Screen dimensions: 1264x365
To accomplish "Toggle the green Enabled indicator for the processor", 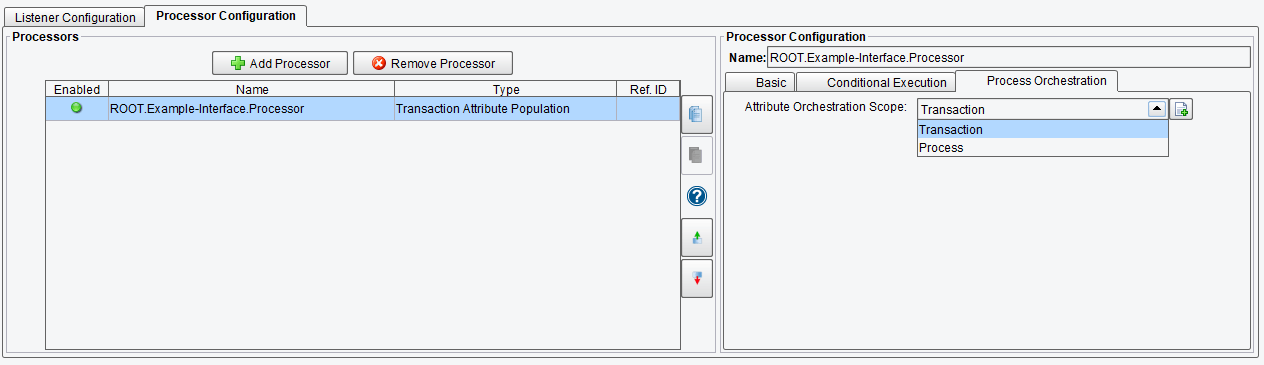I will click(77, 108).
